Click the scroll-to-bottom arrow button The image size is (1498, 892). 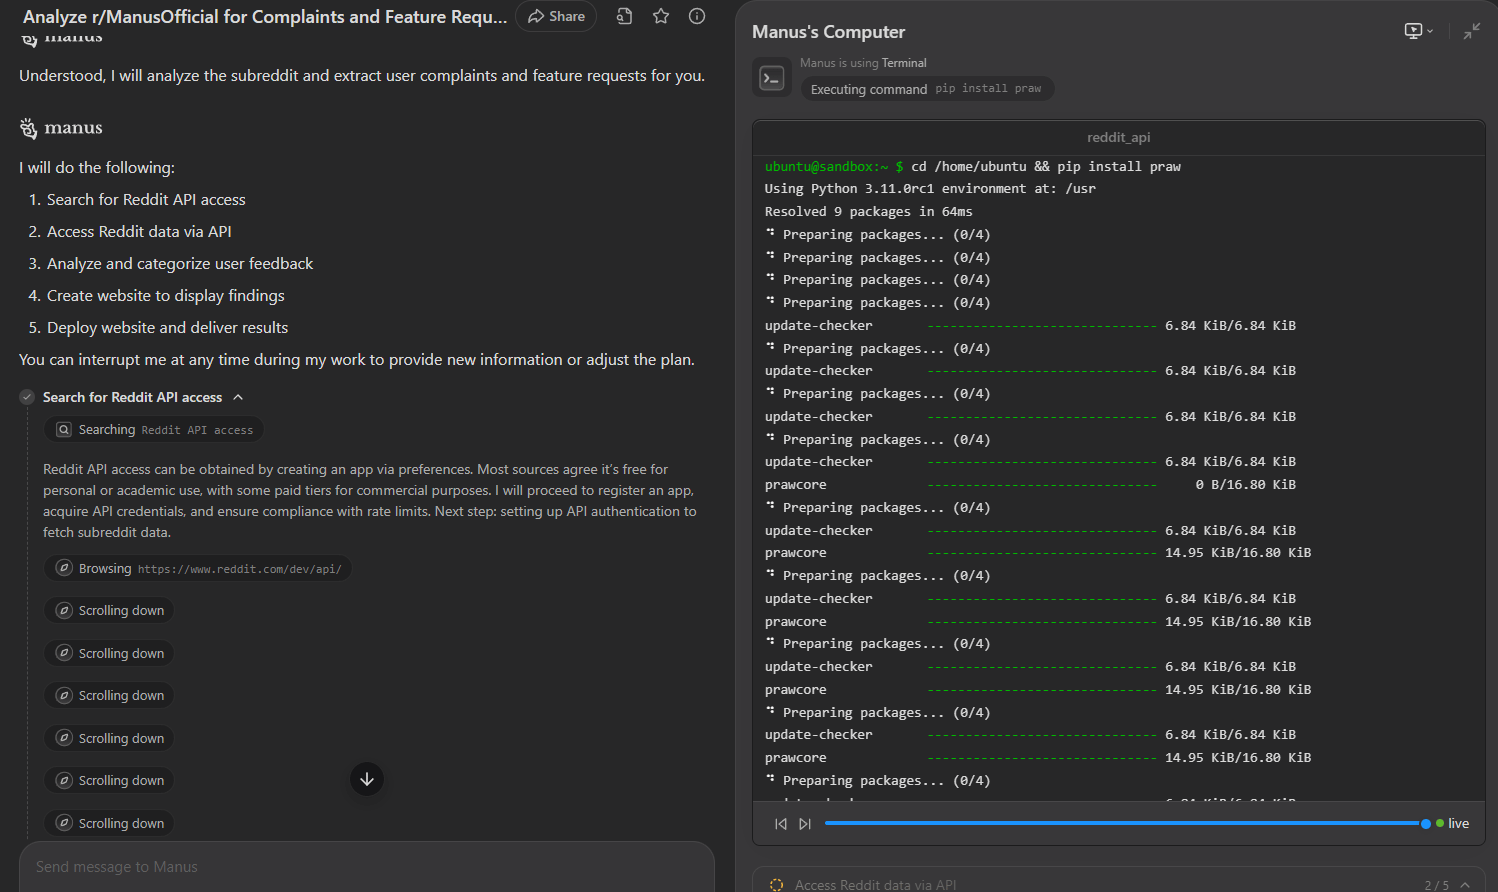tap(367, 779)
